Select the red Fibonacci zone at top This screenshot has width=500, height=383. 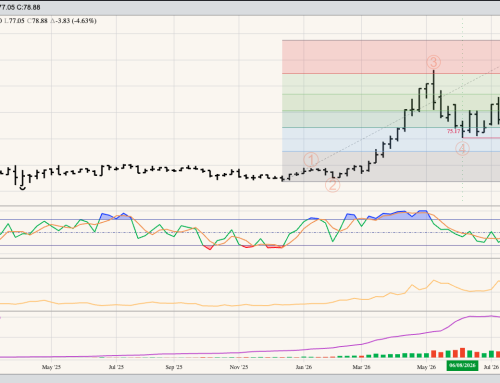(x=391, y=57)
